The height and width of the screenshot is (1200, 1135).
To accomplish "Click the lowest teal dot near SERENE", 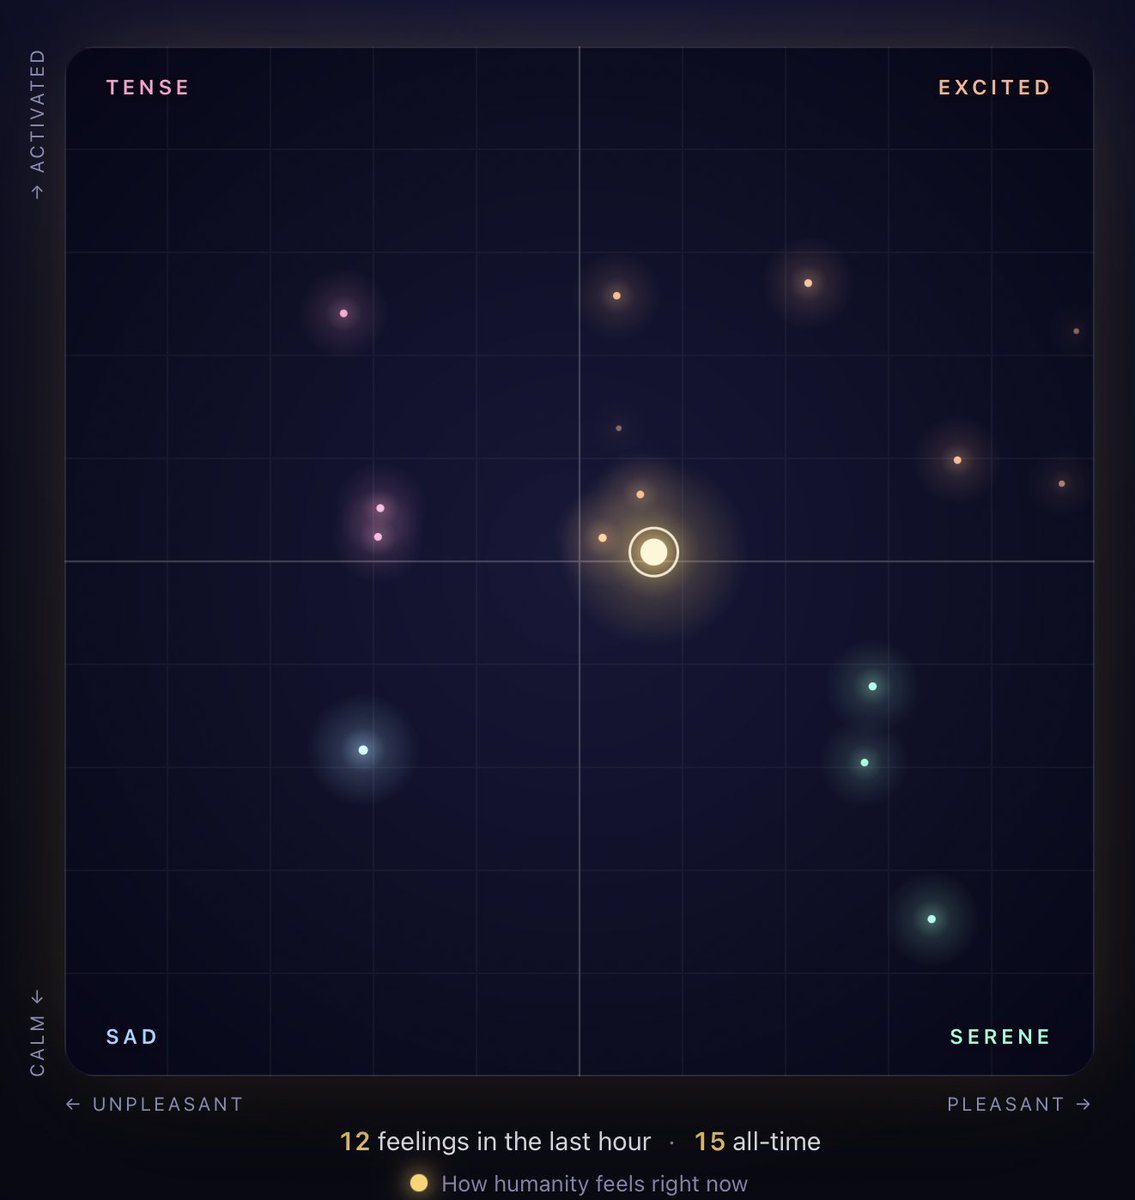I will tap(931, 919).
